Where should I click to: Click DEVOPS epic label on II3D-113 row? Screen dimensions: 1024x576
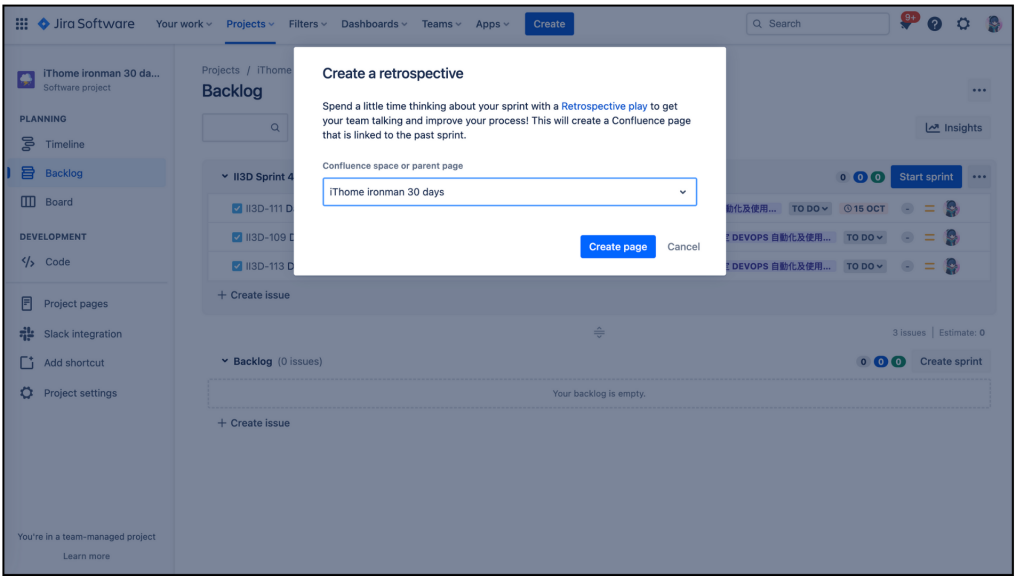click(x=778, y=266)
